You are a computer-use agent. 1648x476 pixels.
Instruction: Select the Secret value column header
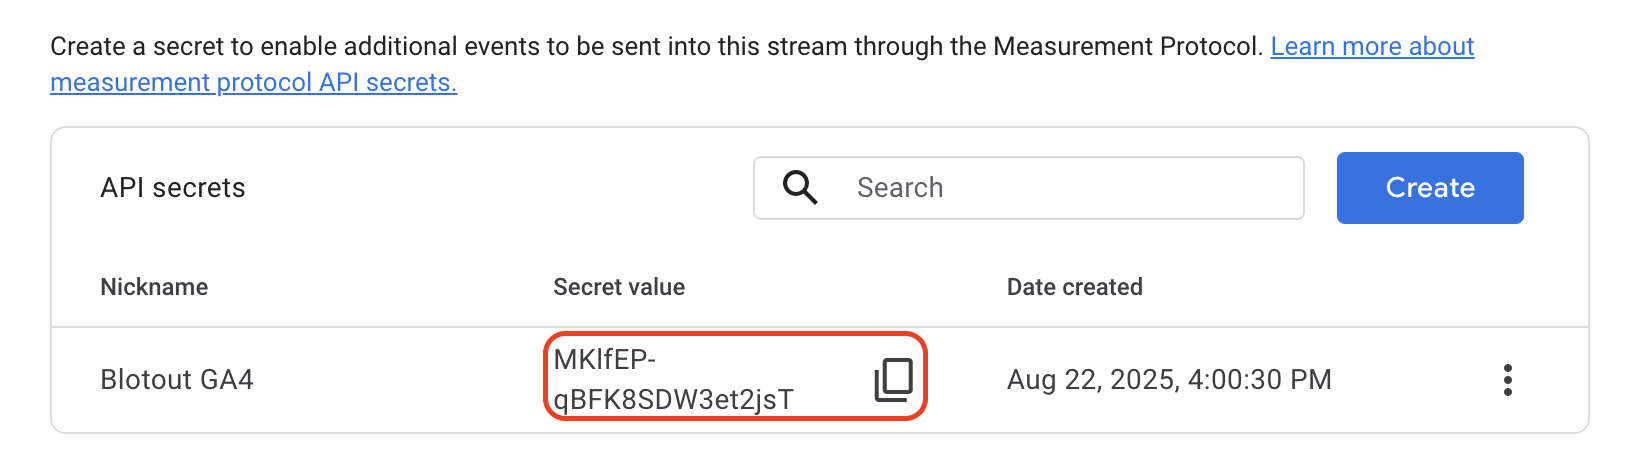click(619, 287)
